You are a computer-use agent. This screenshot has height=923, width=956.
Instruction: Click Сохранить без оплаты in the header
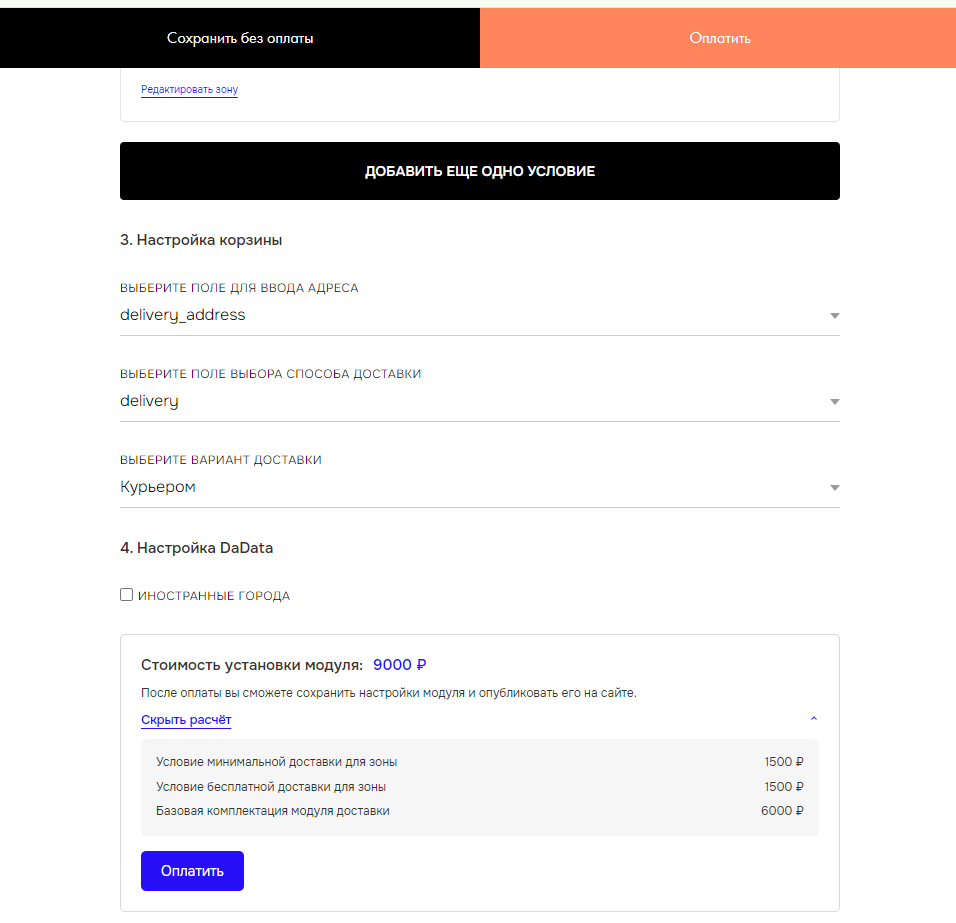pyautogui.click(x=240, y=38)
